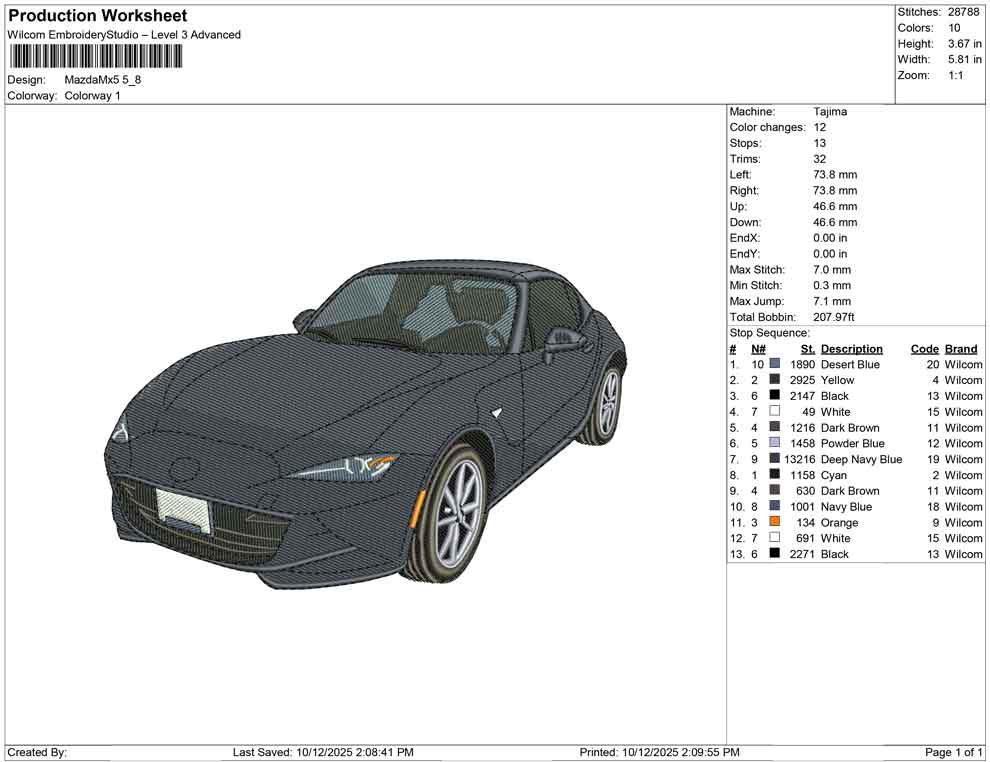Viewport: 990px width, 762px height.
Task: Pick the Orange thread color swatch
Action: click(x=775, y=521)
